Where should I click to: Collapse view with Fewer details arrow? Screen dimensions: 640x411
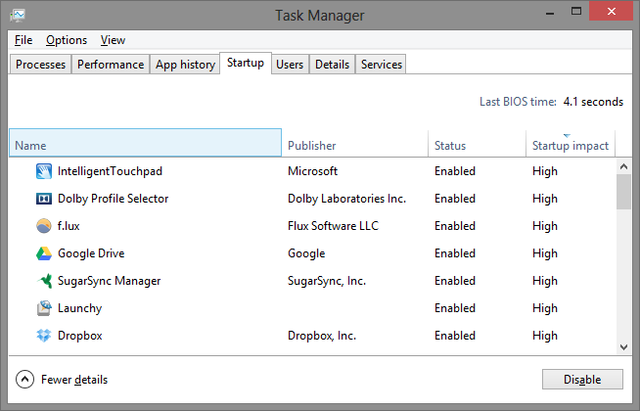click(25, 380)
